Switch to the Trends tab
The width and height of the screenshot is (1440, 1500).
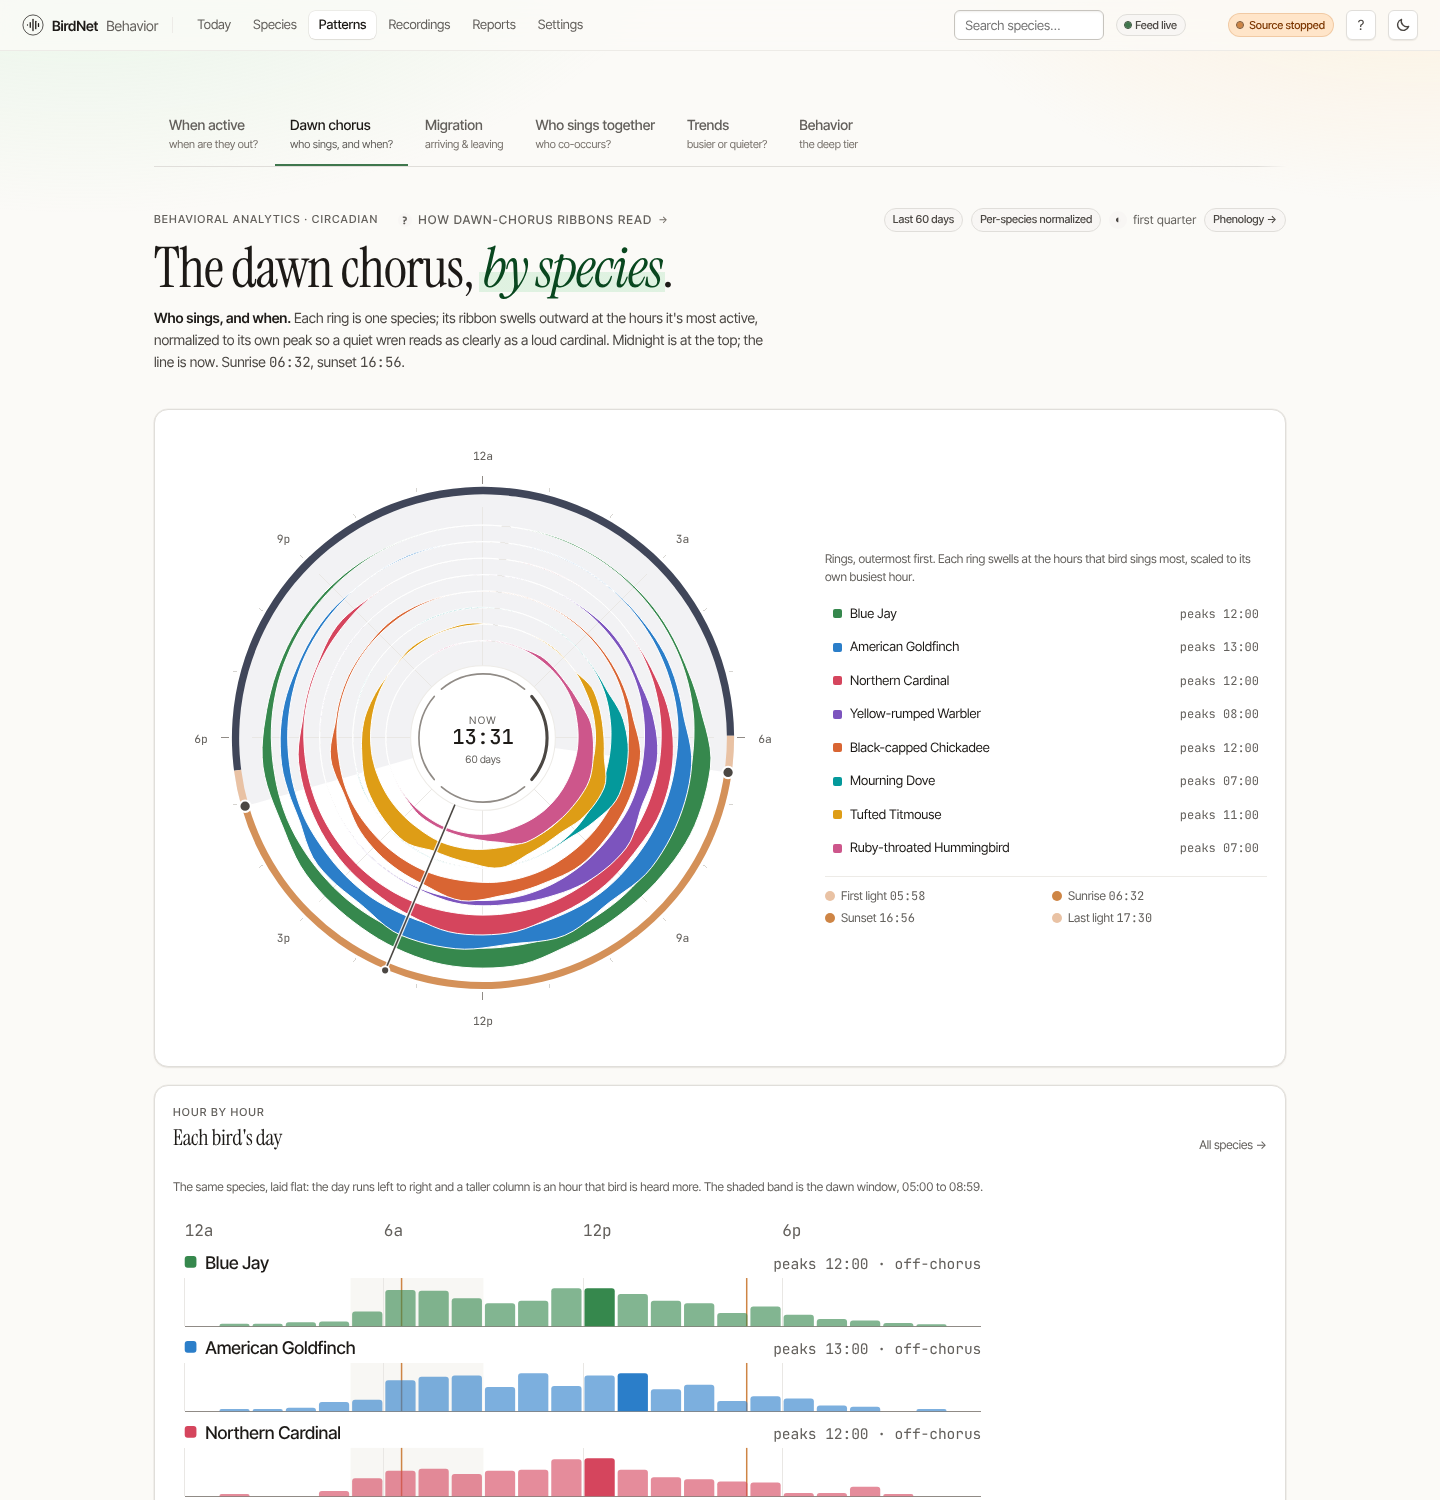(727, 134)
